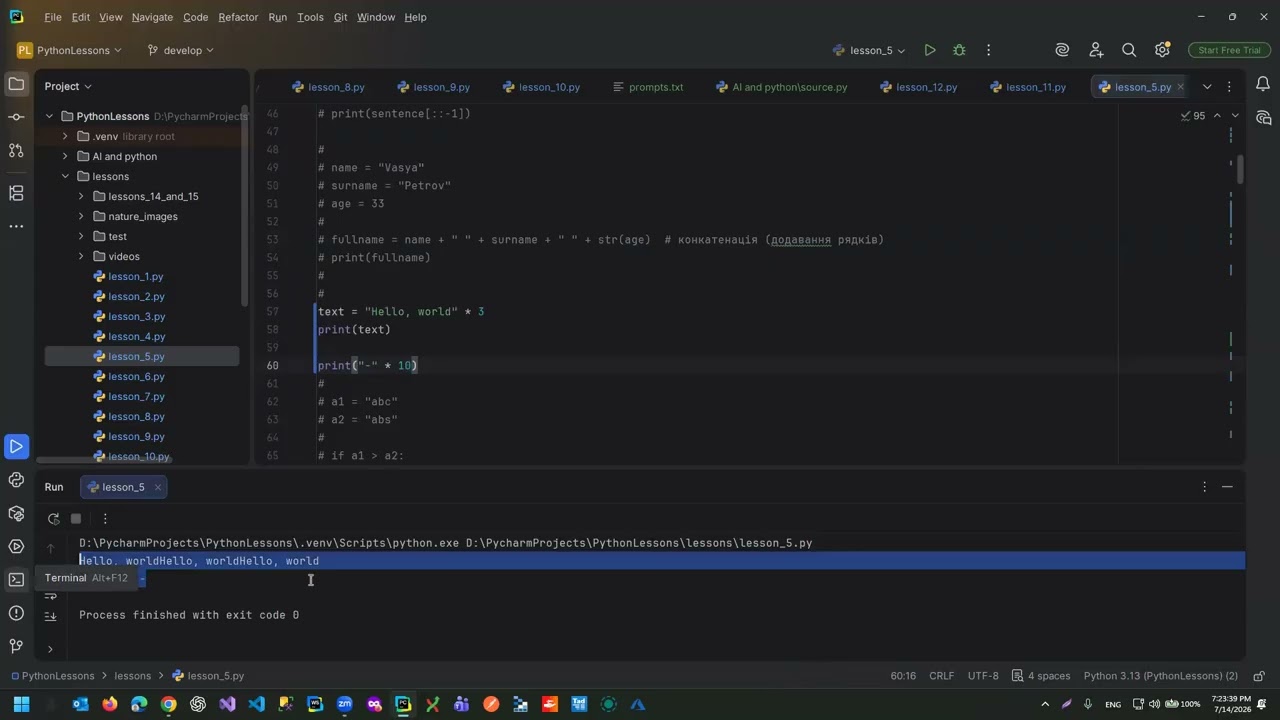Open AI chat panel on right
This screenshot has height=720, width=1280.
[1263, 118]
